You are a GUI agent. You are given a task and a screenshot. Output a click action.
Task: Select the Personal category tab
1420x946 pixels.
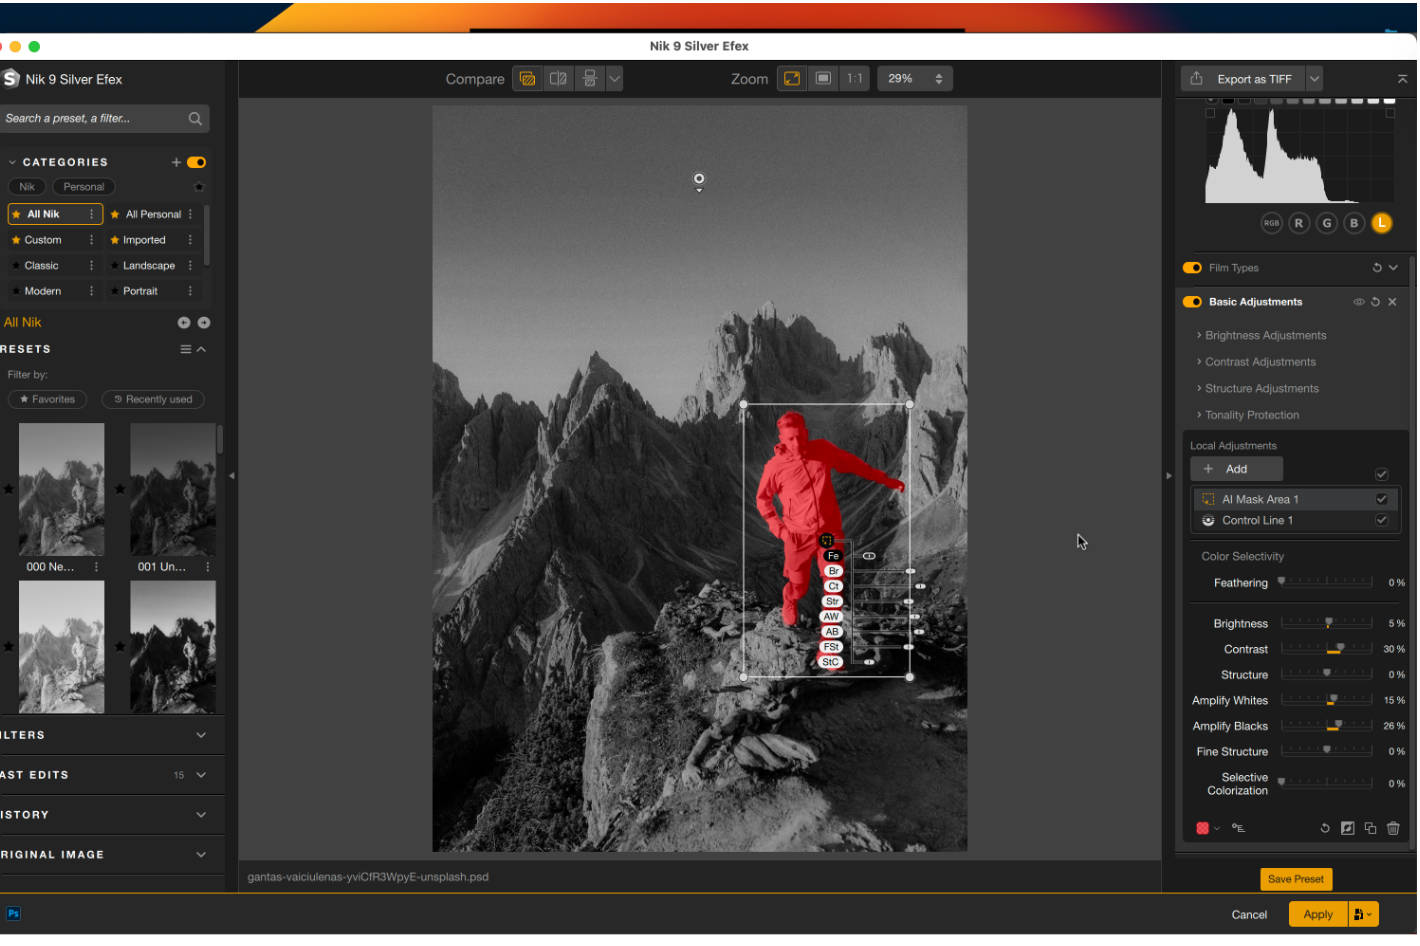point(84,187)
